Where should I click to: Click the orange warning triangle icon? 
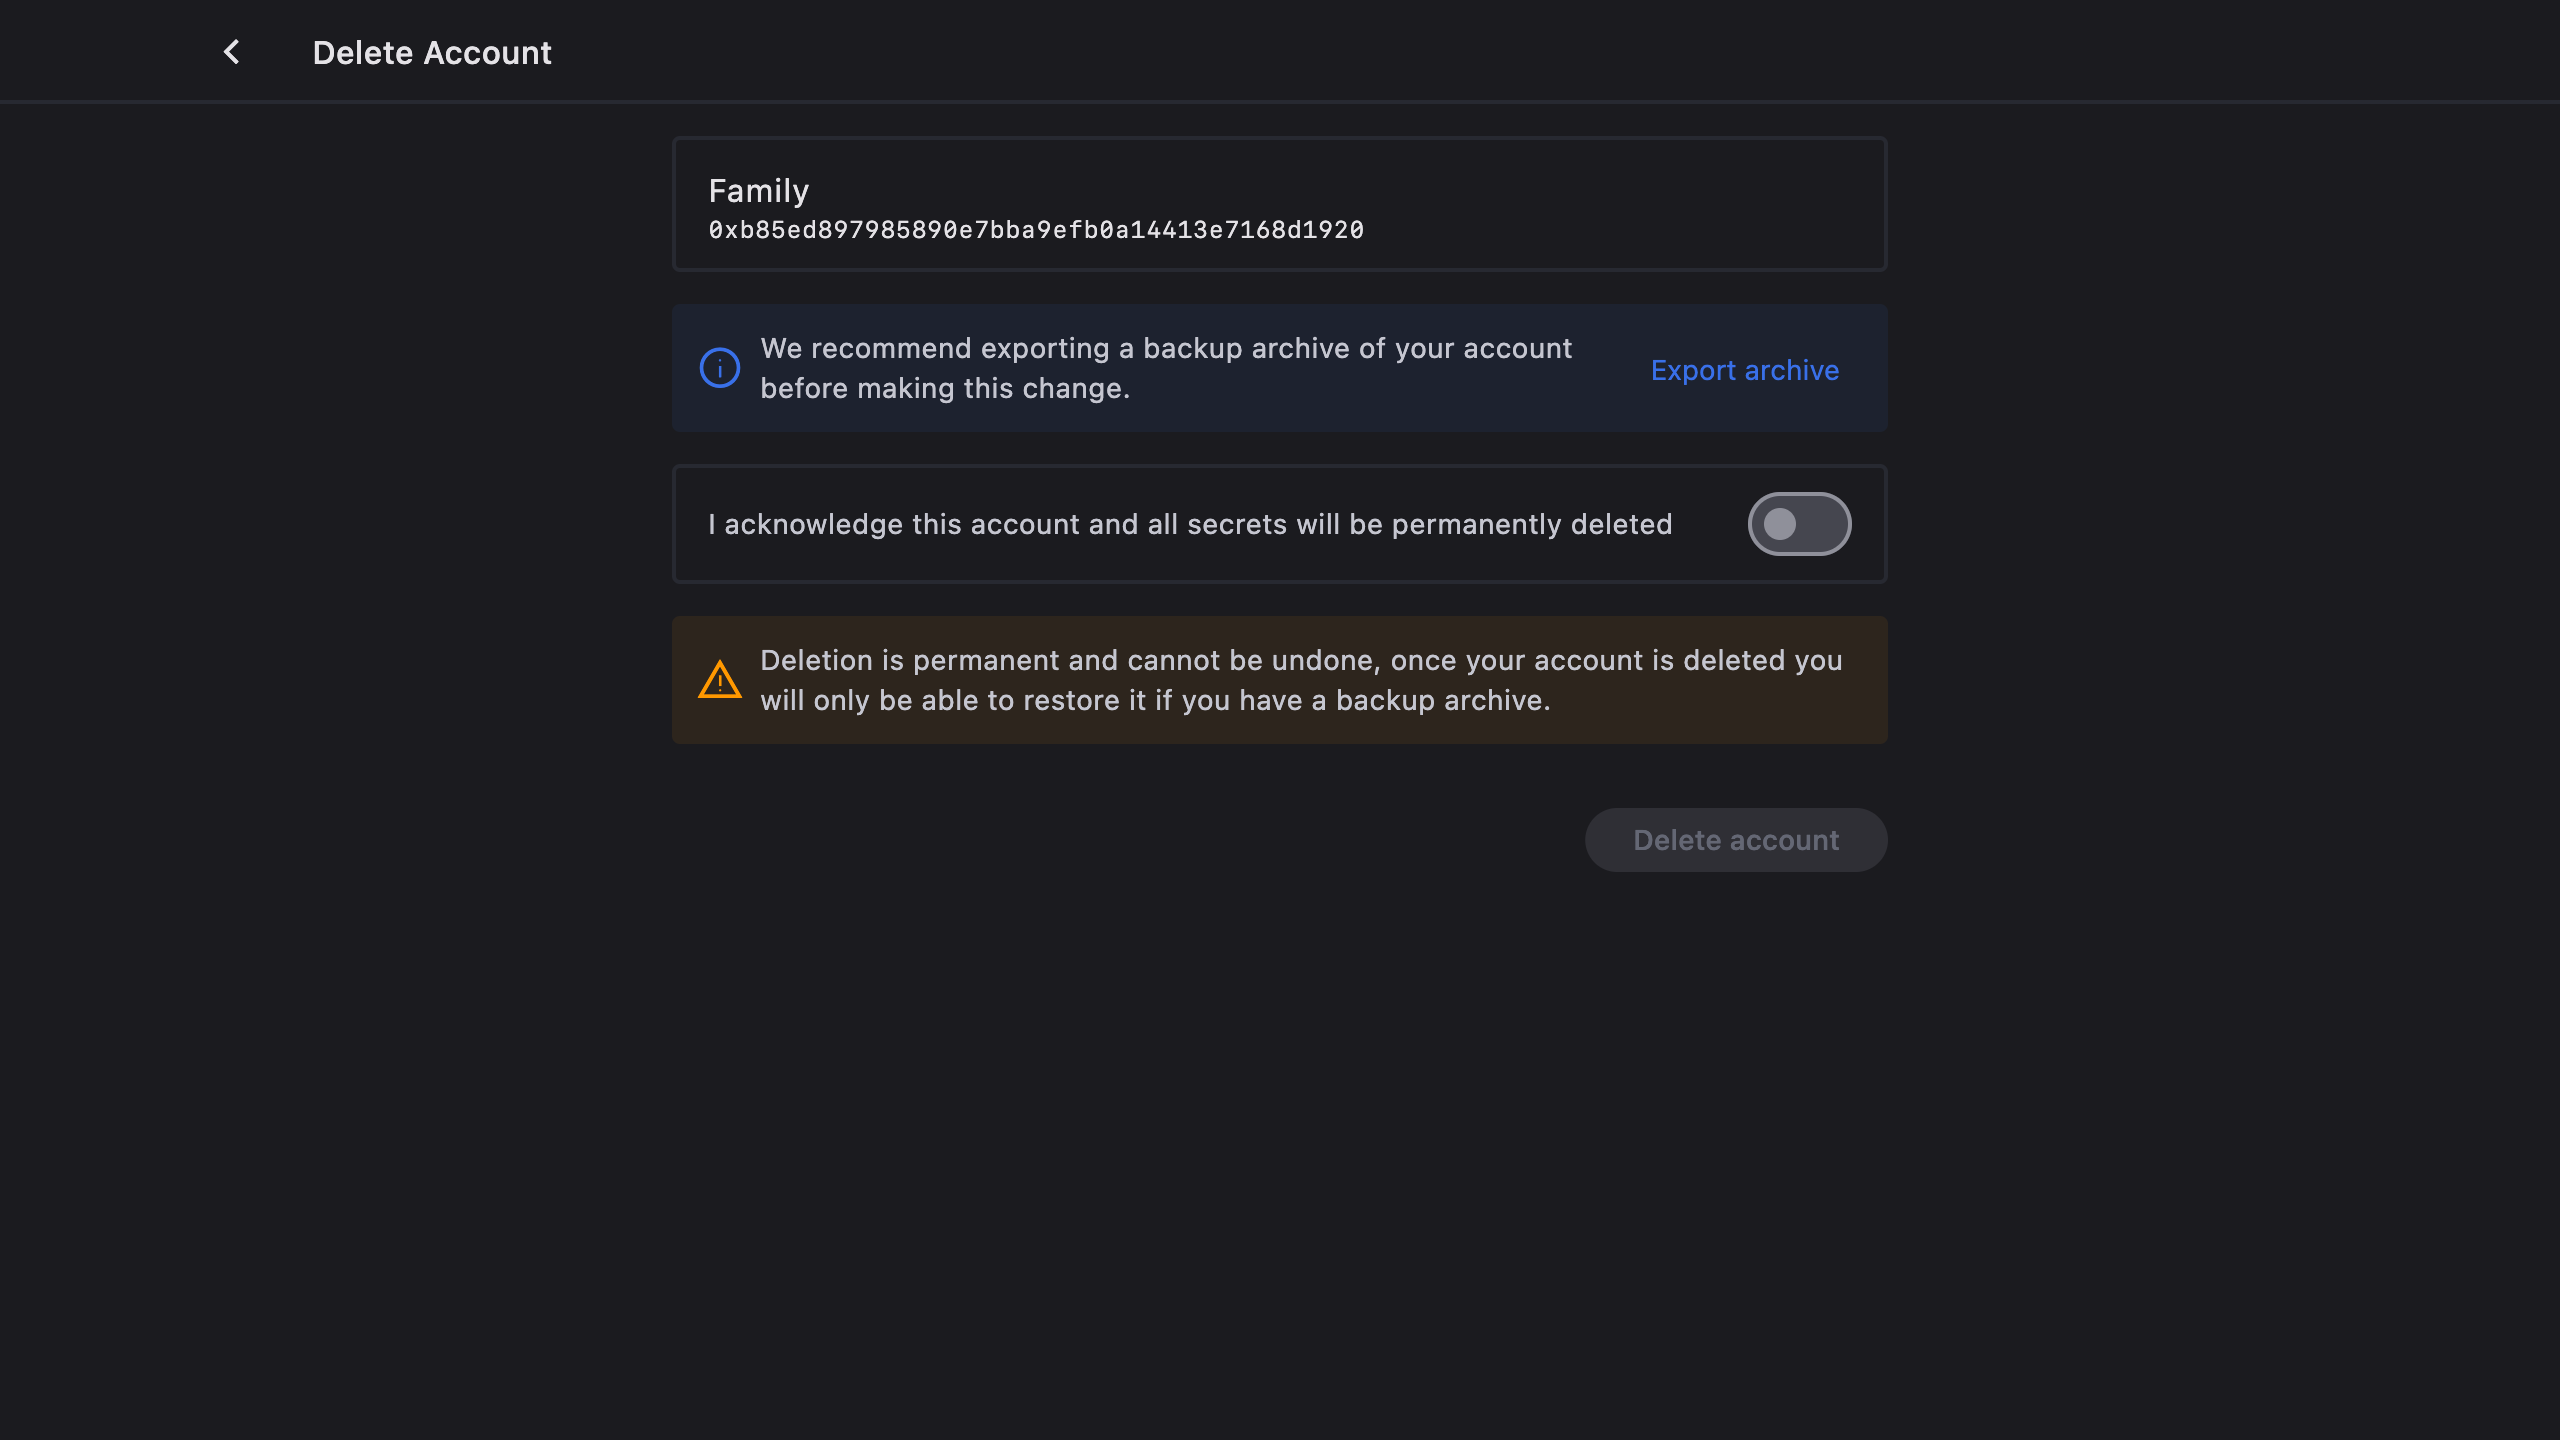click(720, 680)
